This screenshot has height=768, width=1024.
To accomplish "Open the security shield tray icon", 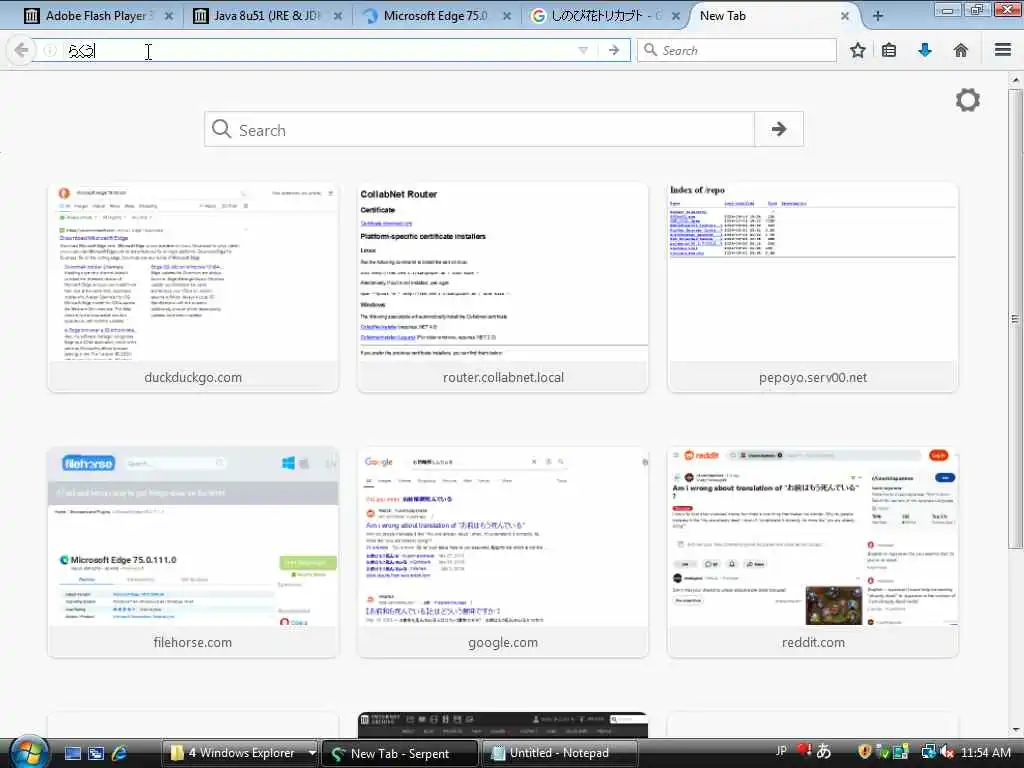I will (865, 752).
